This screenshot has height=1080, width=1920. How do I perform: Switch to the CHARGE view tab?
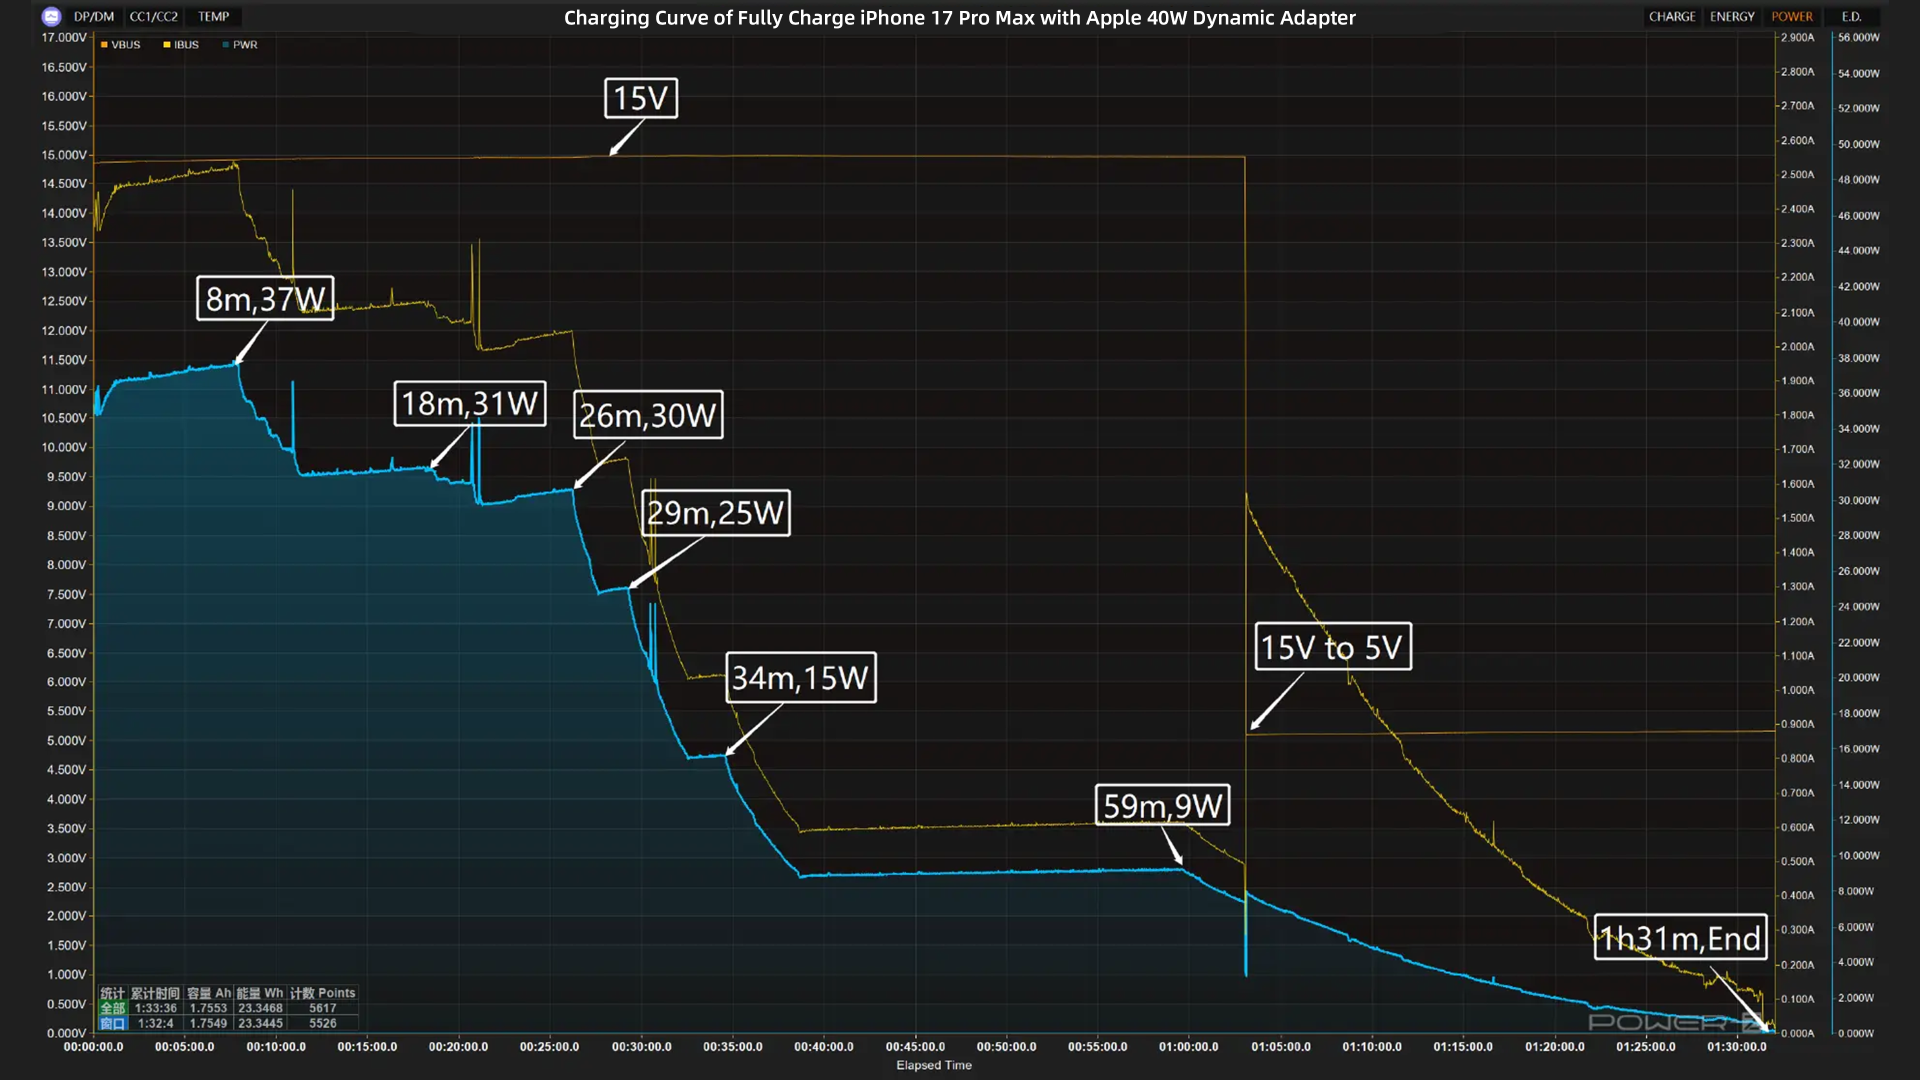pyautogui.click(x=1672, y=17)
